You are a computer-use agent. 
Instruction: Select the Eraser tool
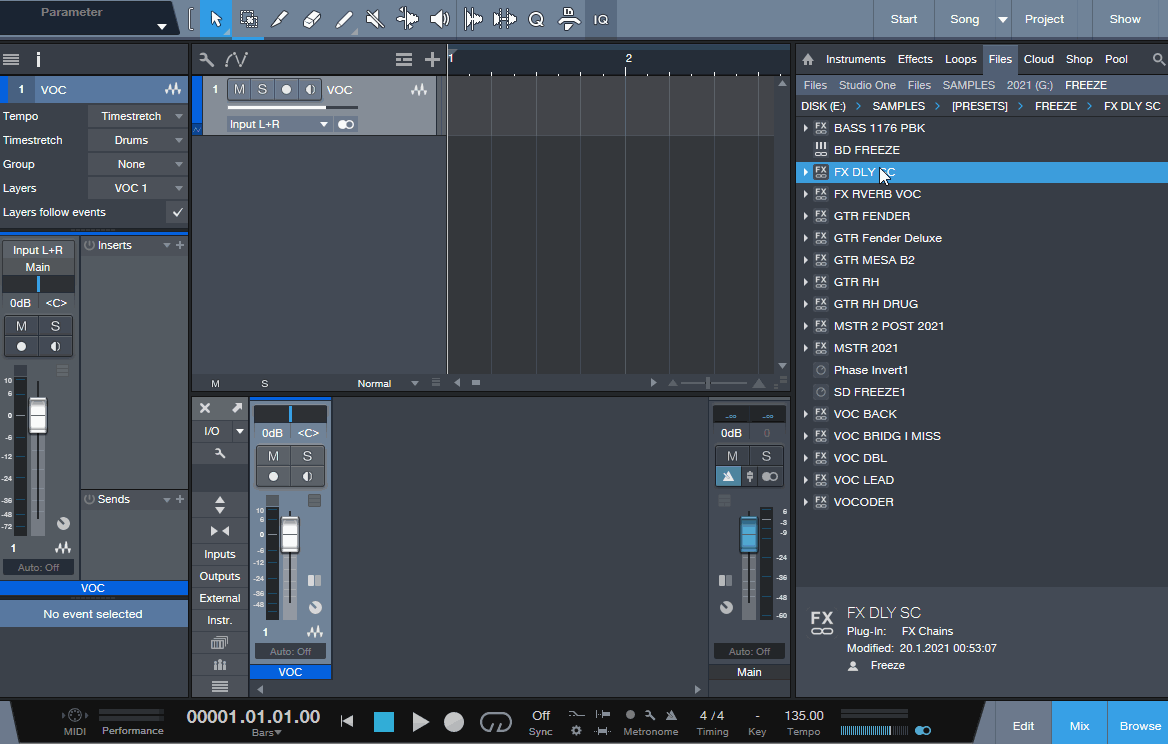311,19
